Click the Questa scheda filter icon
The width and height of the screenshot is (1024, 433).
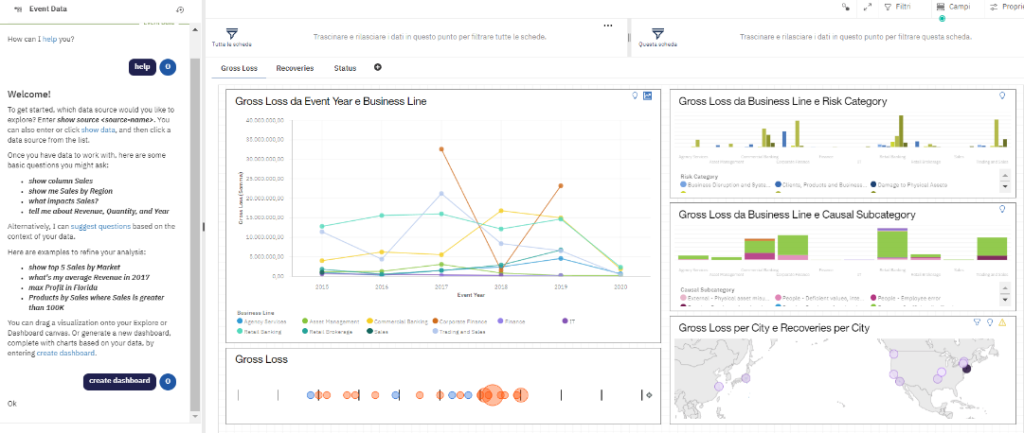(x=658, y=34)
